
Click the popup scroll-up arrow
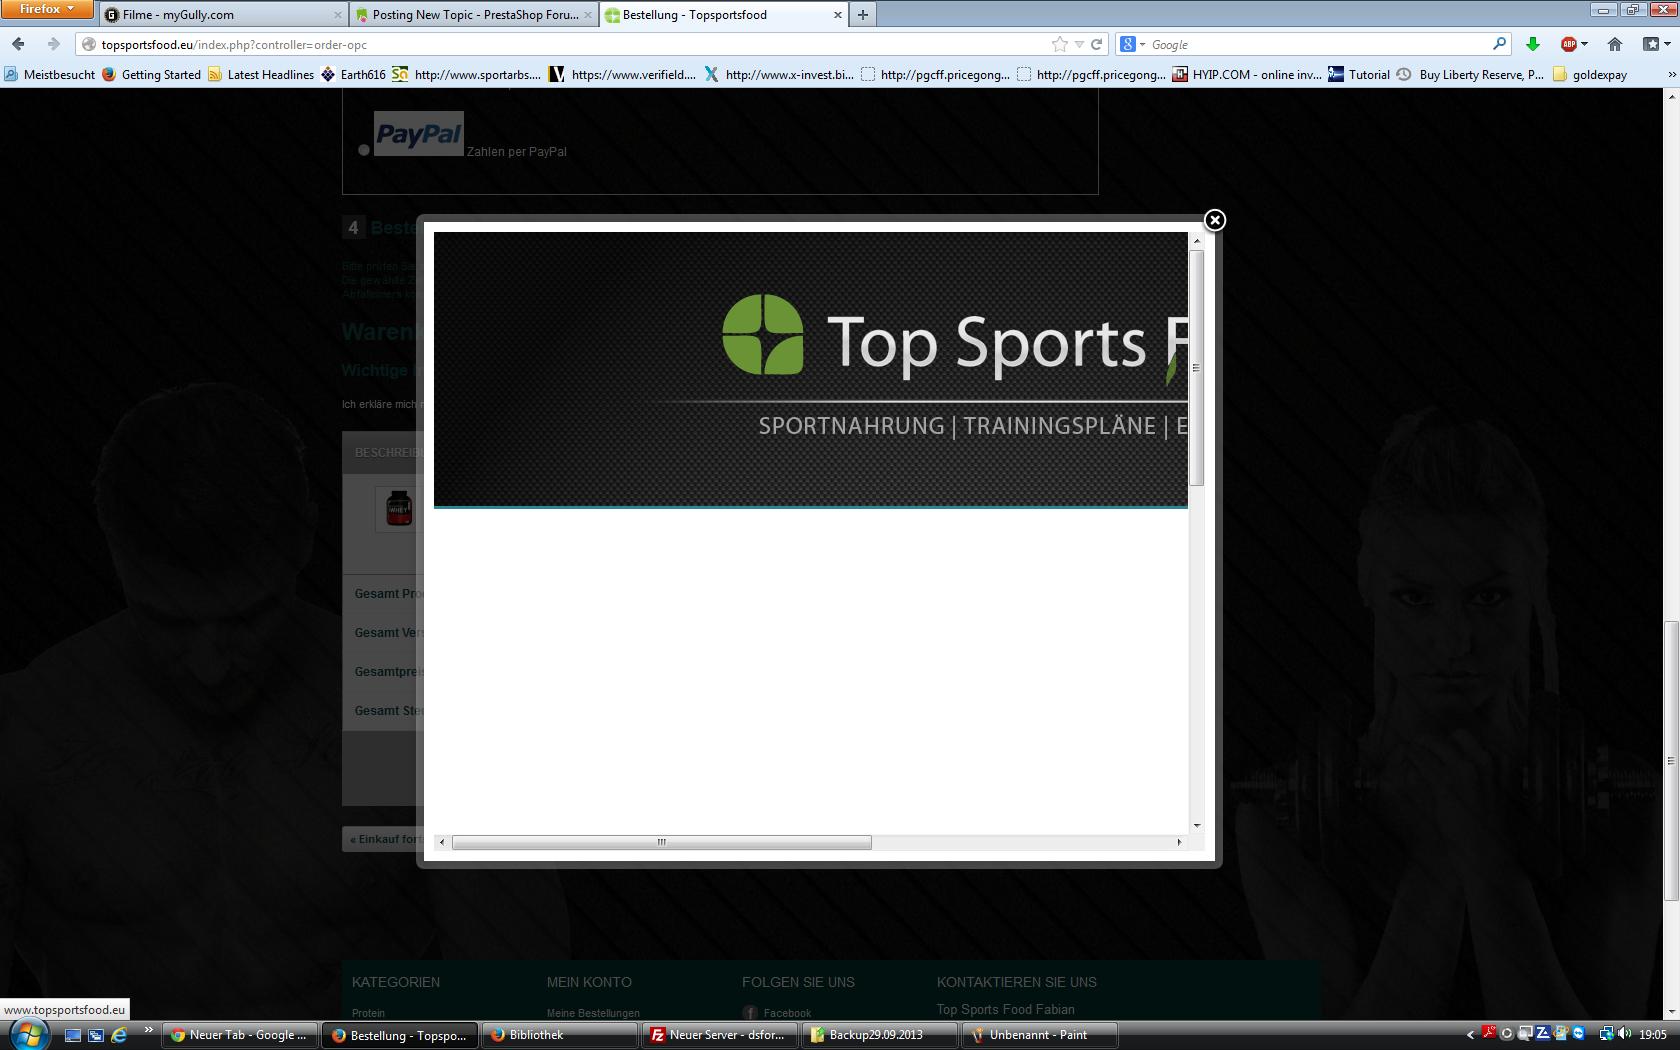1196,241
